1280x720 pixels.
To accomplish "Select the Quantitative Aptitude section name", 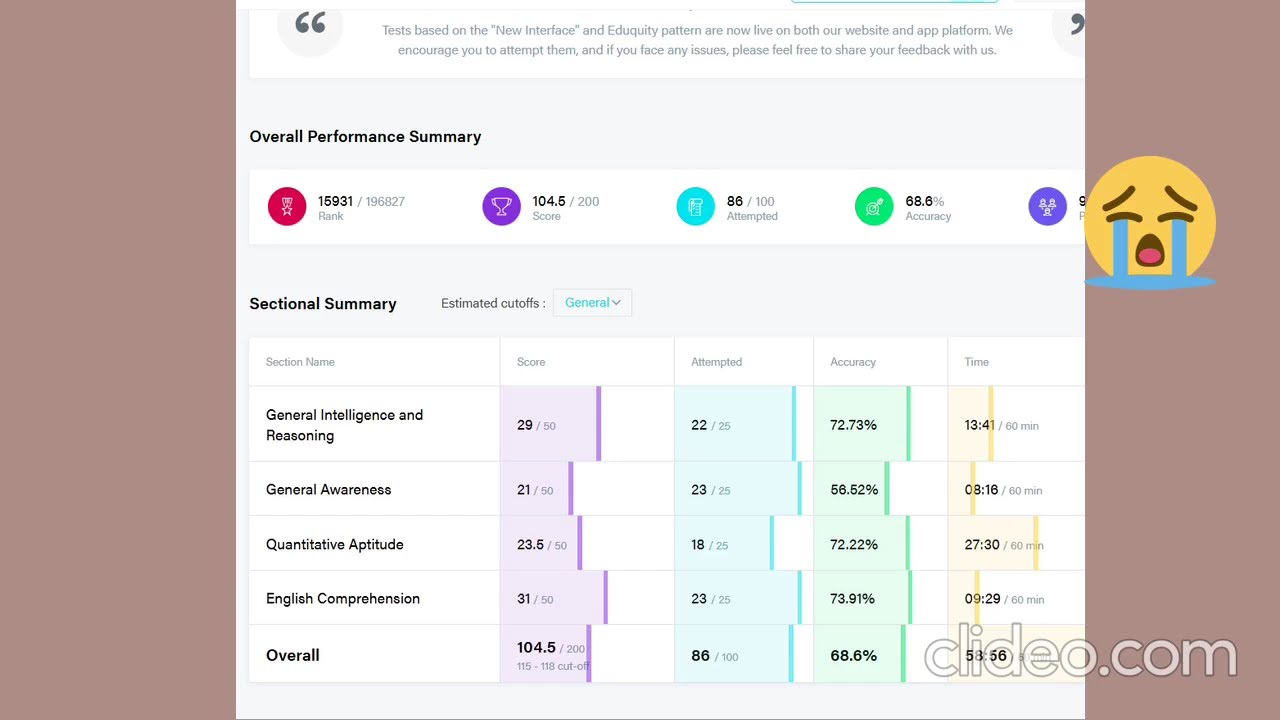I will [x=335, y=545].
